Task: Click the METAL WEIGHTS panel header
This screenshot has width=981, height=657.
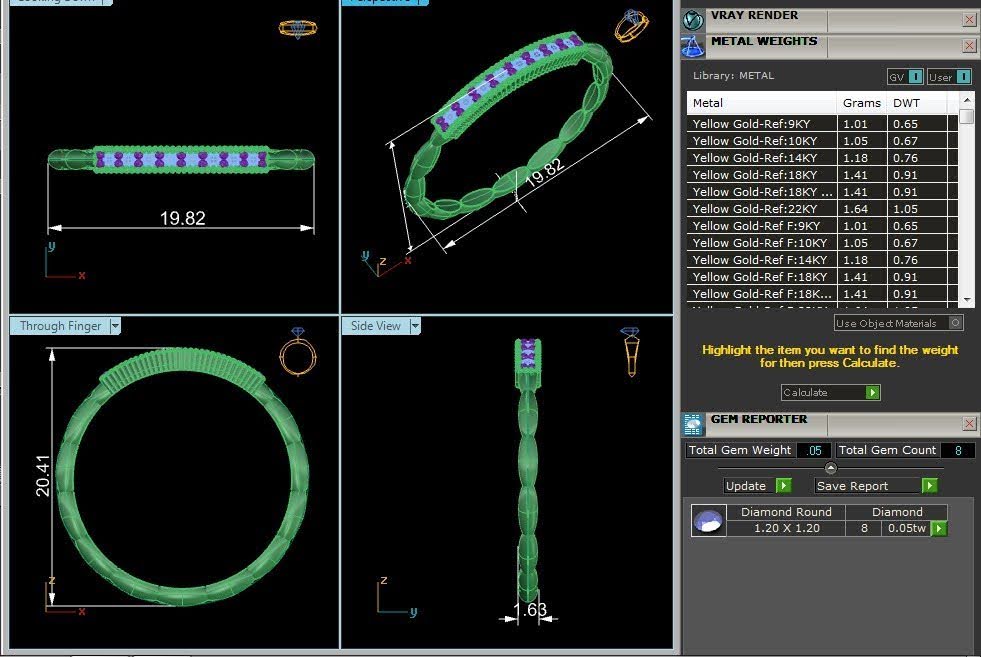Action: coord(764,41)
